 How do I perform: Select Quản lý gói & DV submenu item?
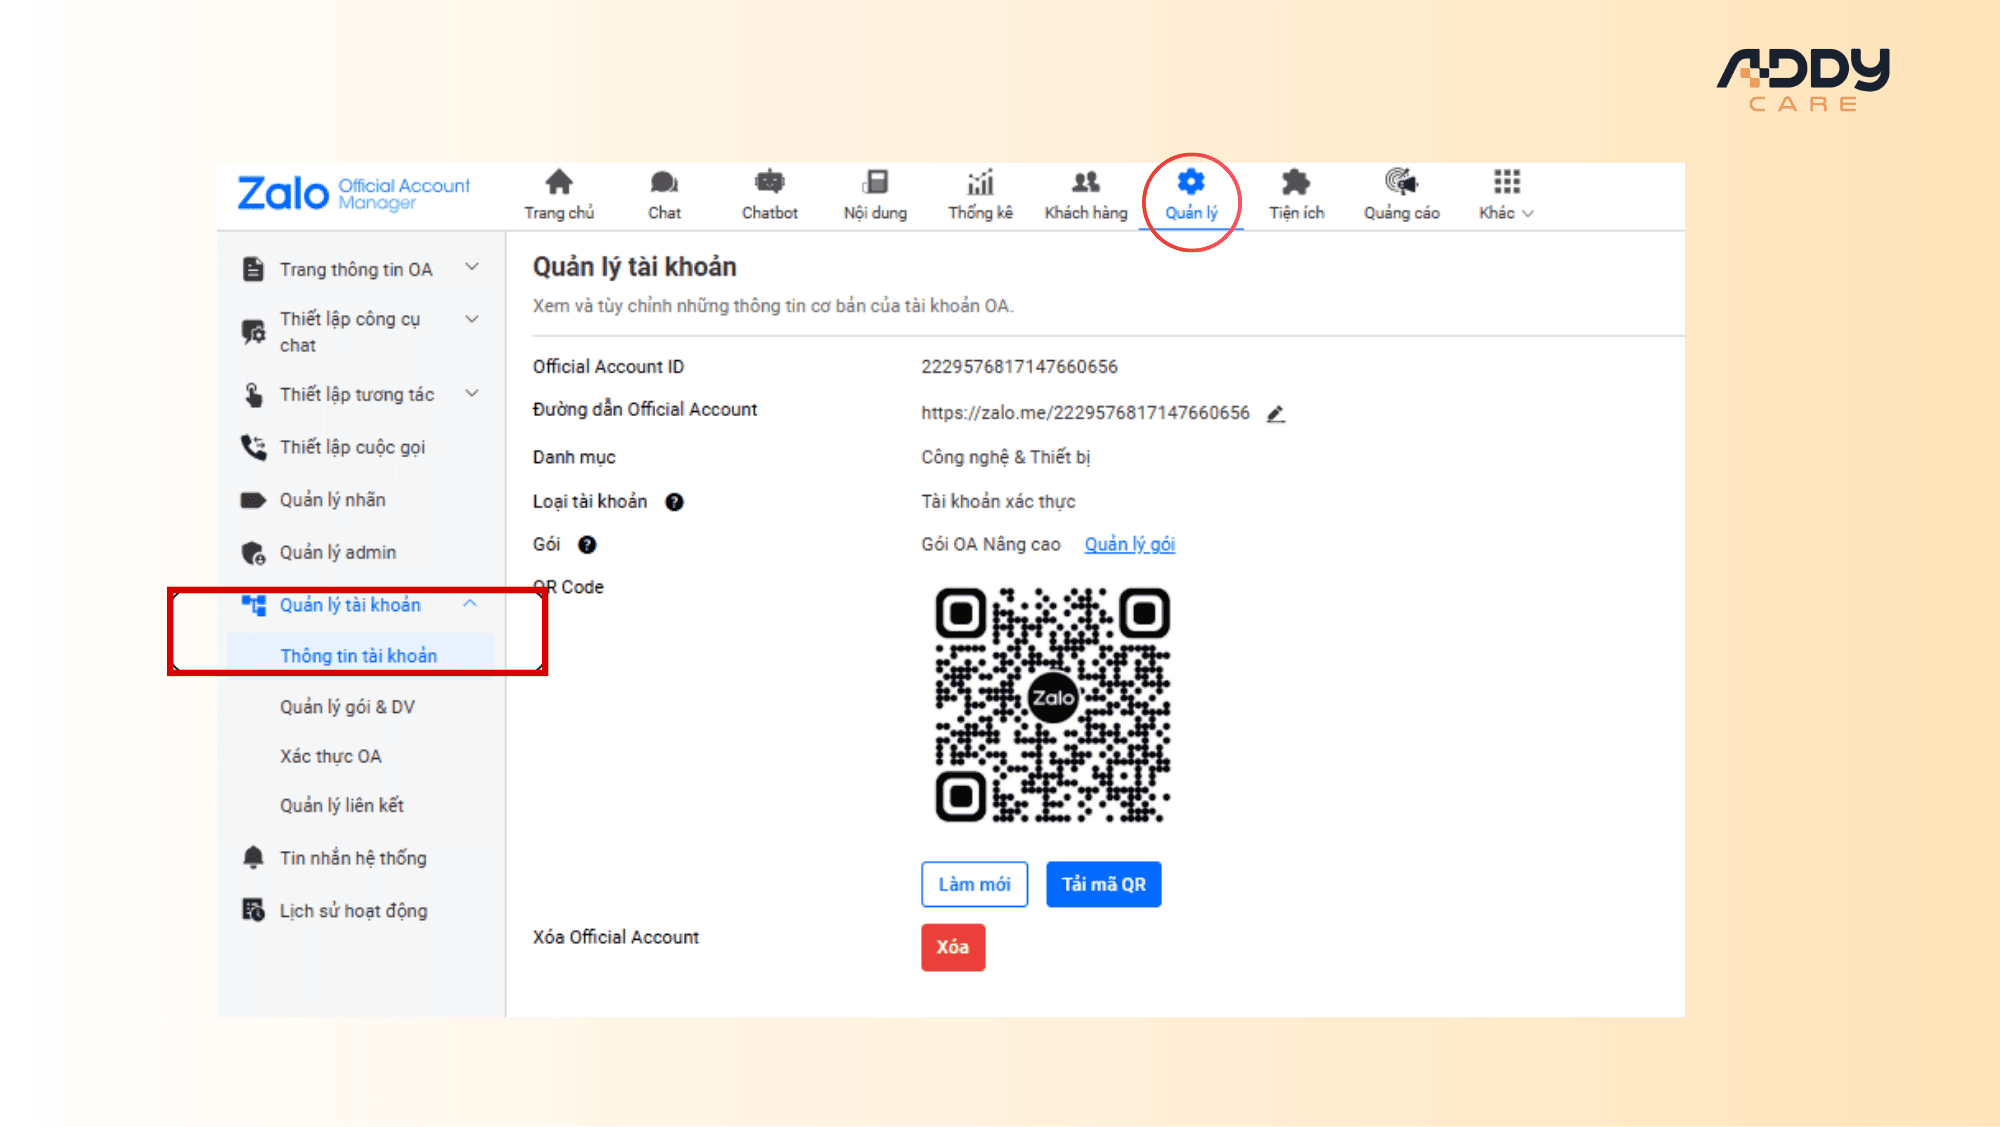point(347,707)
